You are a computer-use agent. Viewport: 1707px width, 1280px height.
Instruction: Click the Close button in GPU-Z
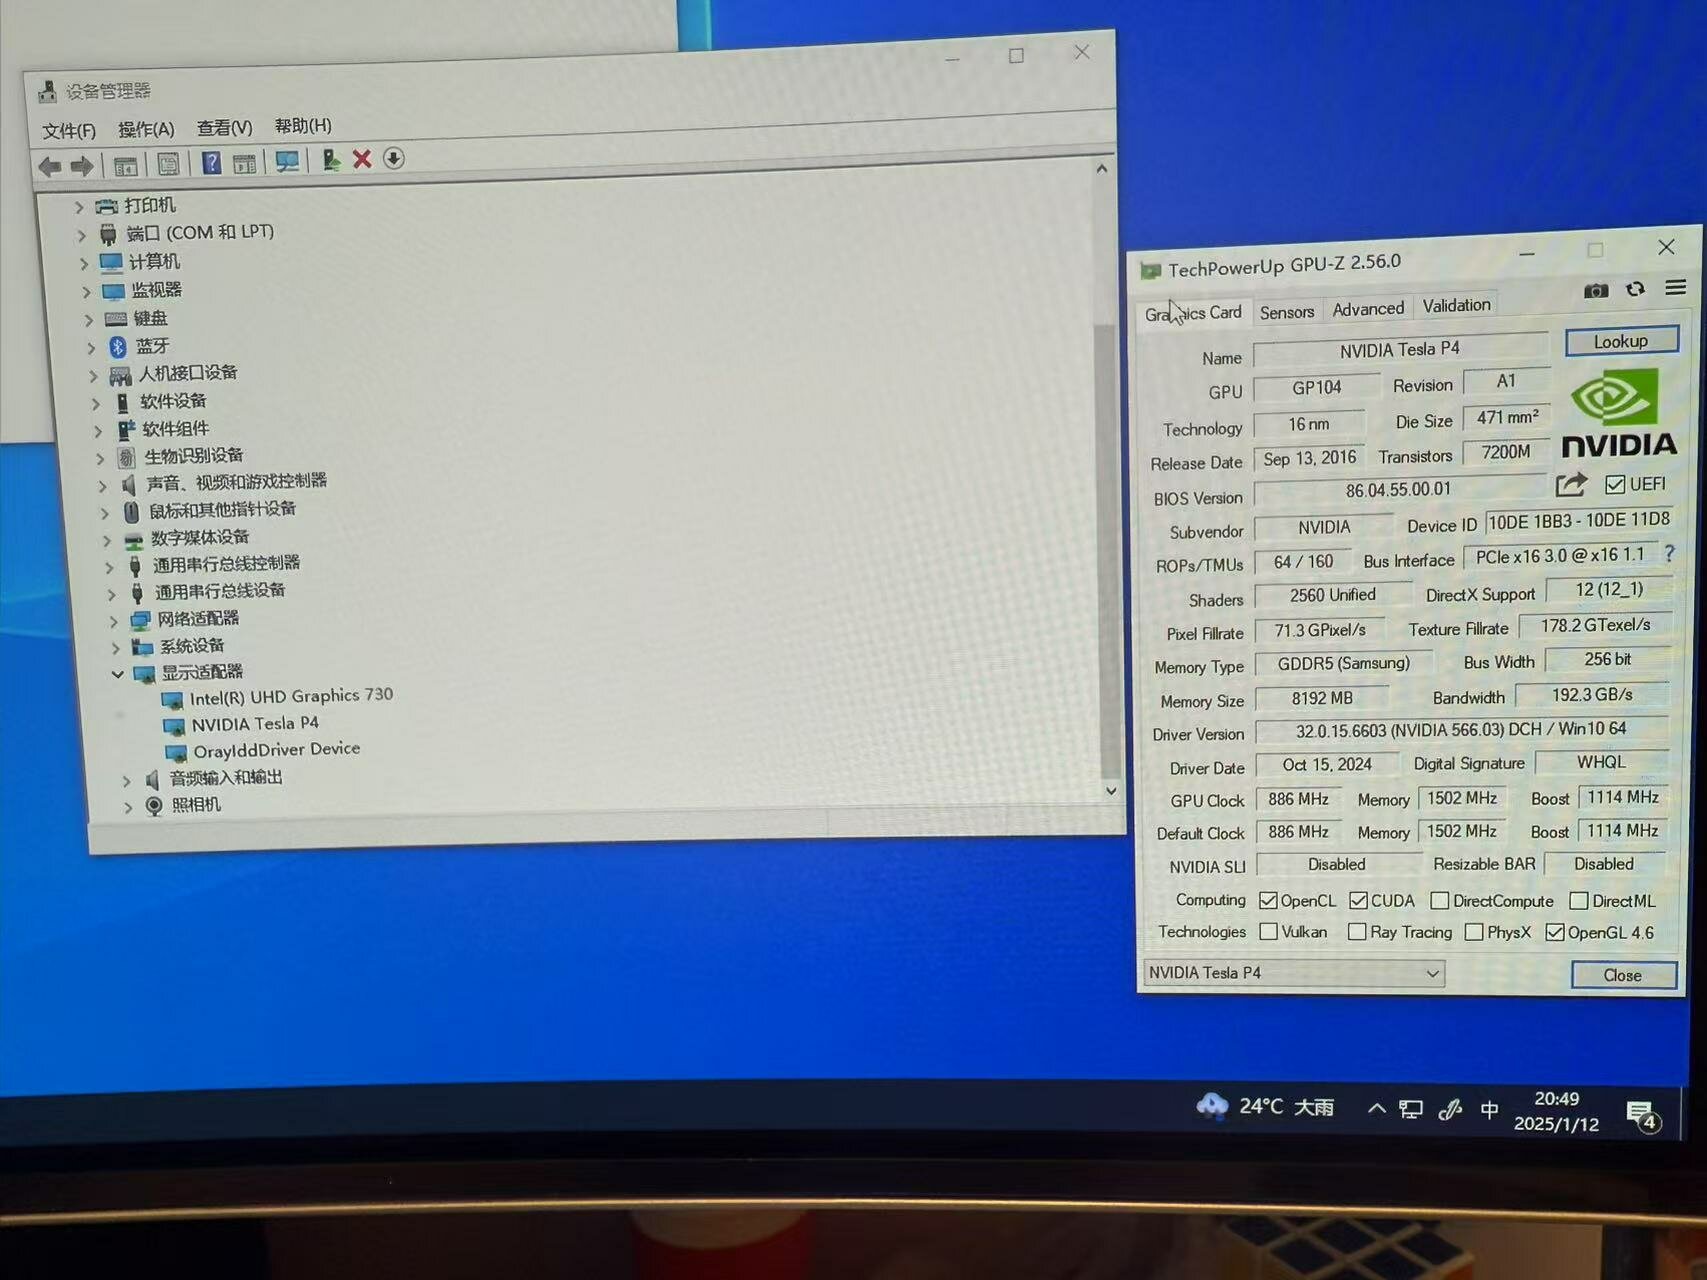tap(1622, 975)
